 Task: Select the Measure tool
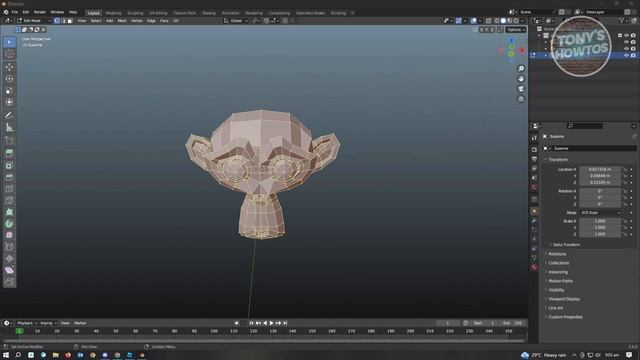[9, 127]
